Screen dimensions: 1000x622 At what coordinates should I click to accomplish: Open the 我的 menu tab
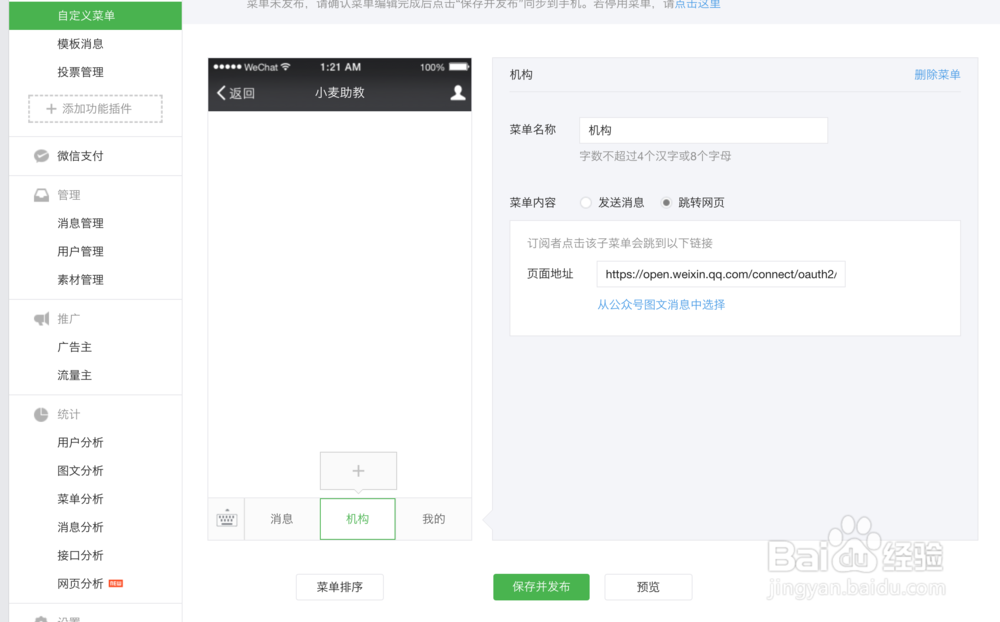point(434,518)
